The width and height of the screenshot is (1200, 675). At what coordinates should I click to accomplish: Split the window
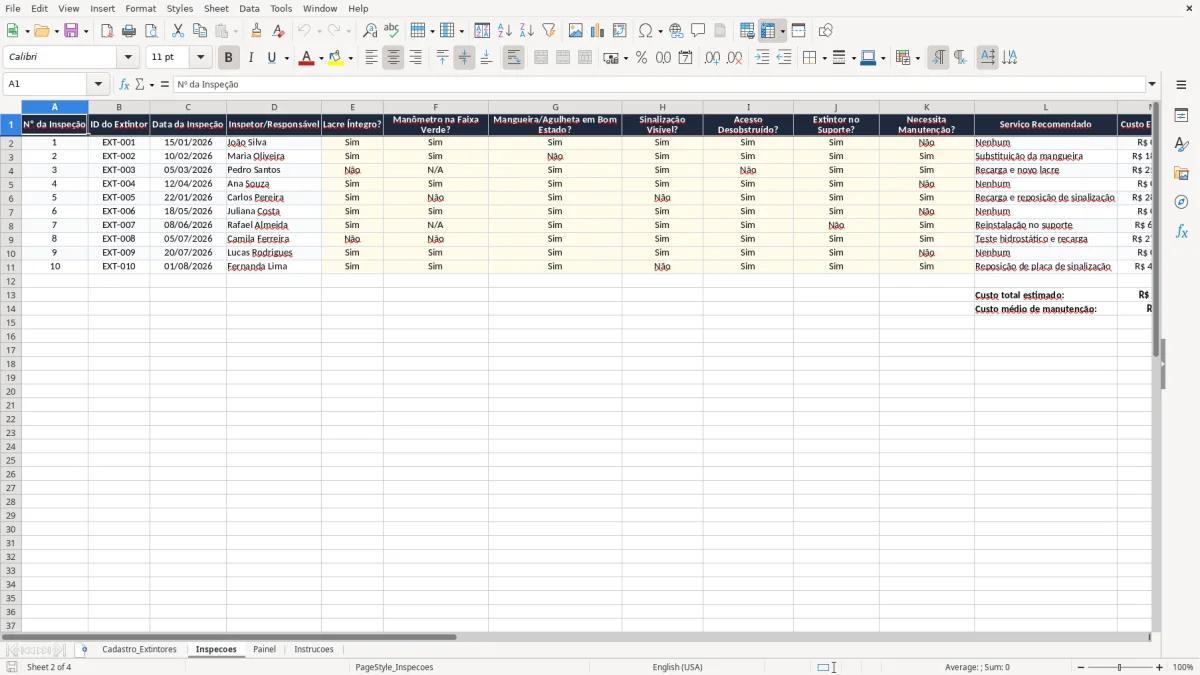point(799,31)
